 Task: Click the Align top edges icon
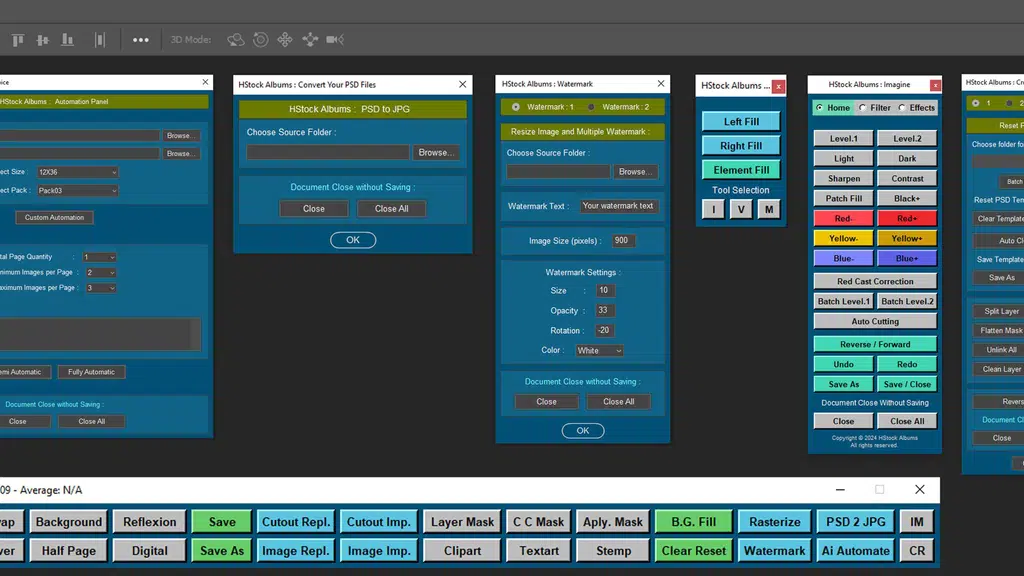18,40
